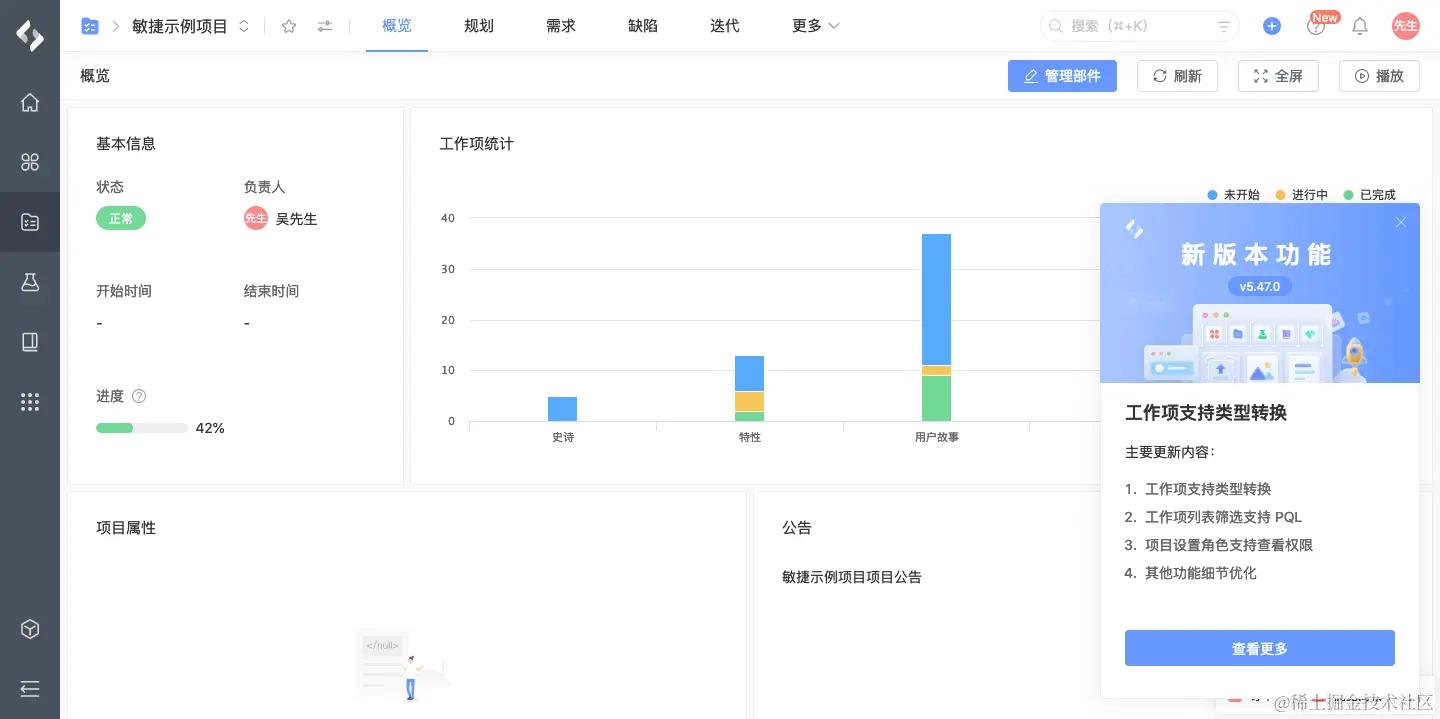Click the cube icon near the sidebar bottom
The width and height of the screenshot is (1440, 719).
(x=30, y=629)
